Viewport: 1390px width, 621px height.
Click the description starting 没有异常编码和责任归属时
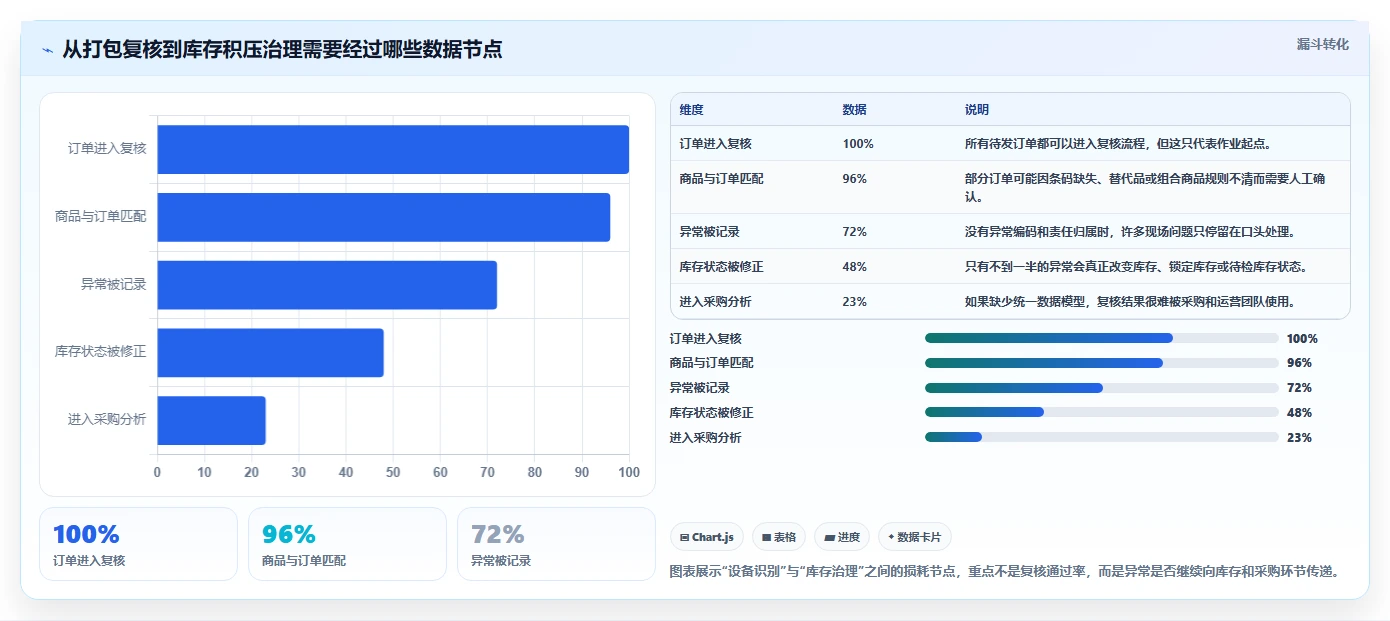coord(1130,232)
